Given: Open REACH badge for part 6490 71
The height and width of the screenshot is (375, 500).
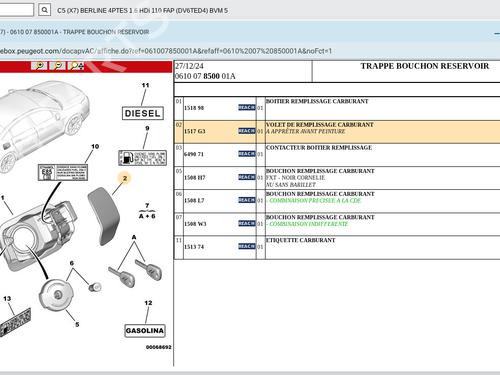Looking at the screenshot, I should tap(247, 154).
